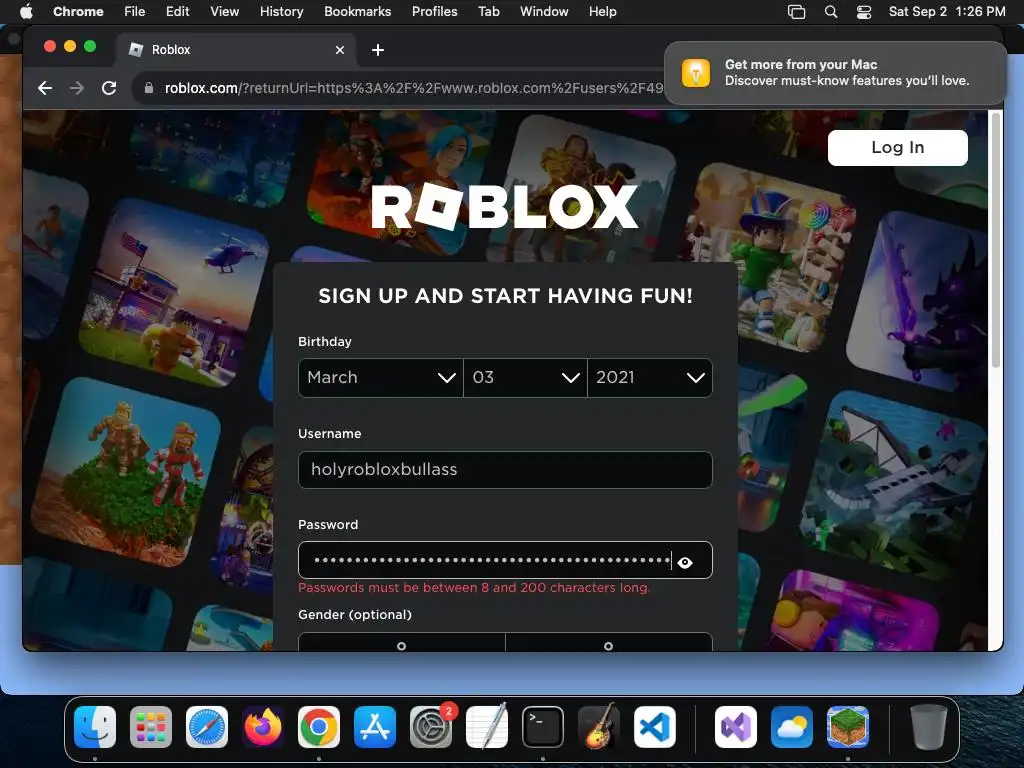Open the View menu
This screenshot has height=768, width=1024.
(224, 11)
